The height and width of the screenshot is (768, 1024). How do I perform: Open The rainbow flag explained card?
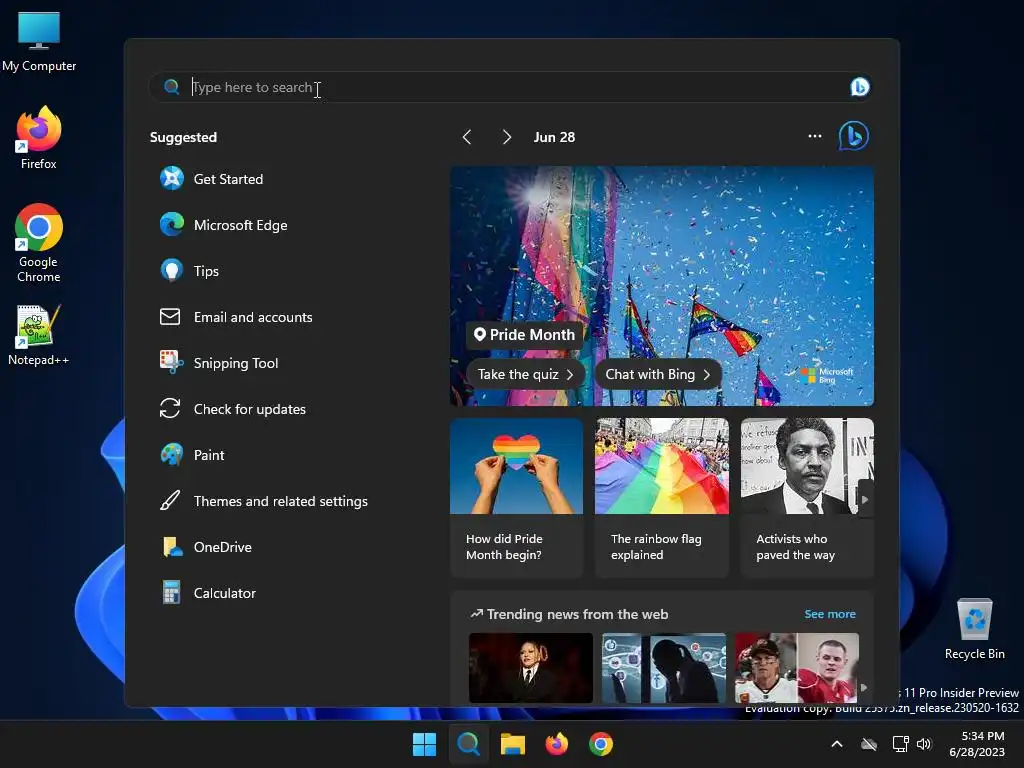[x=662, y=498]
